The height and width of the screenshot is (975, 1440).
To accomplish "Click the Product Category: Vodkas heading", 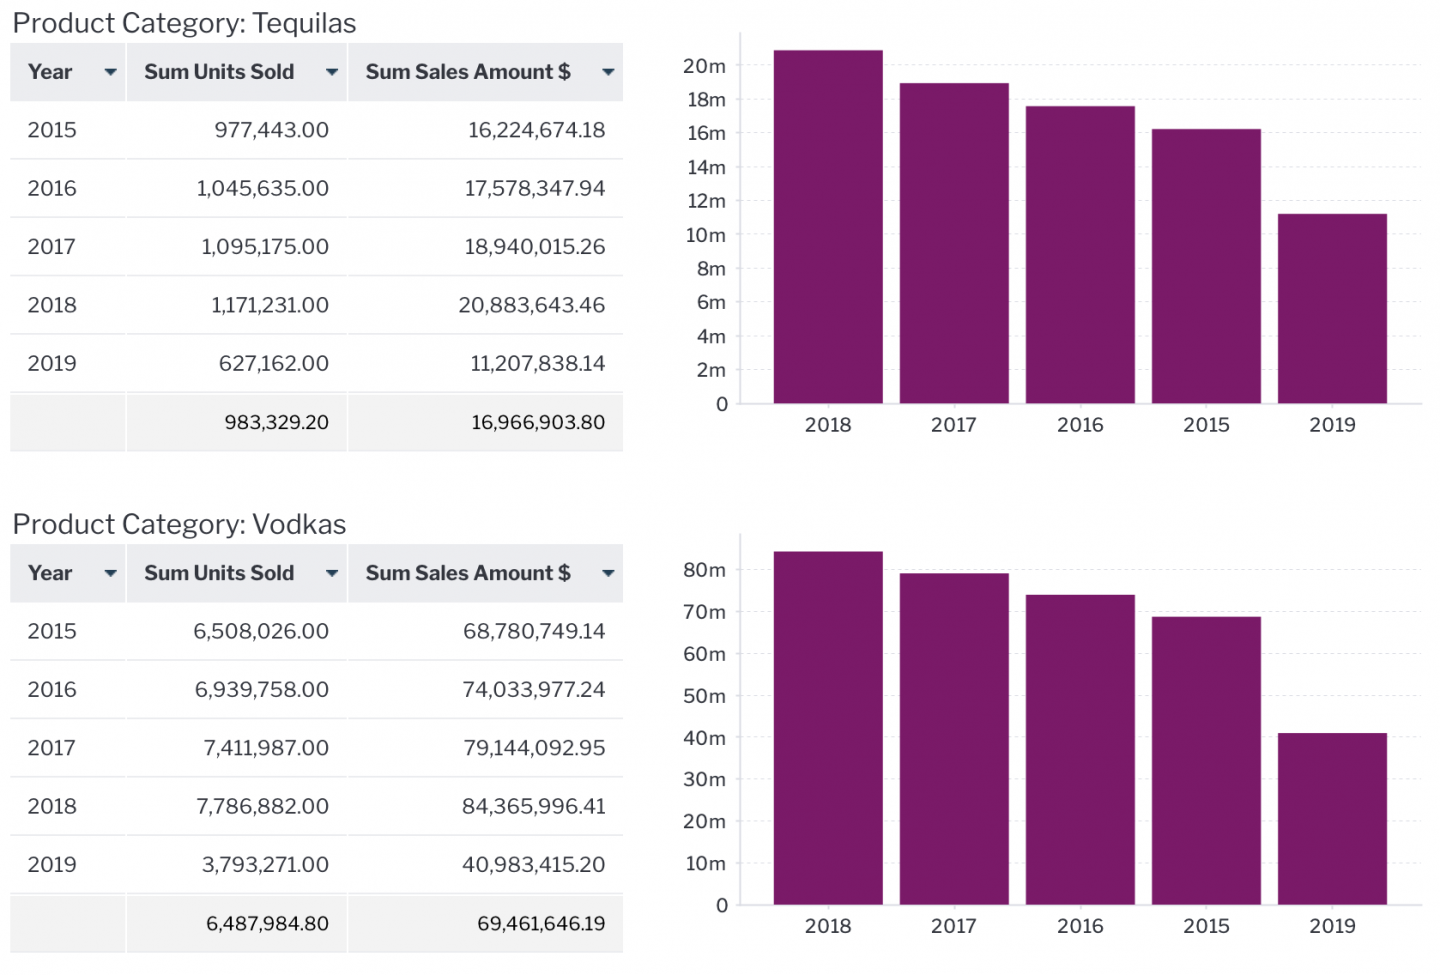I will [179, 524].
